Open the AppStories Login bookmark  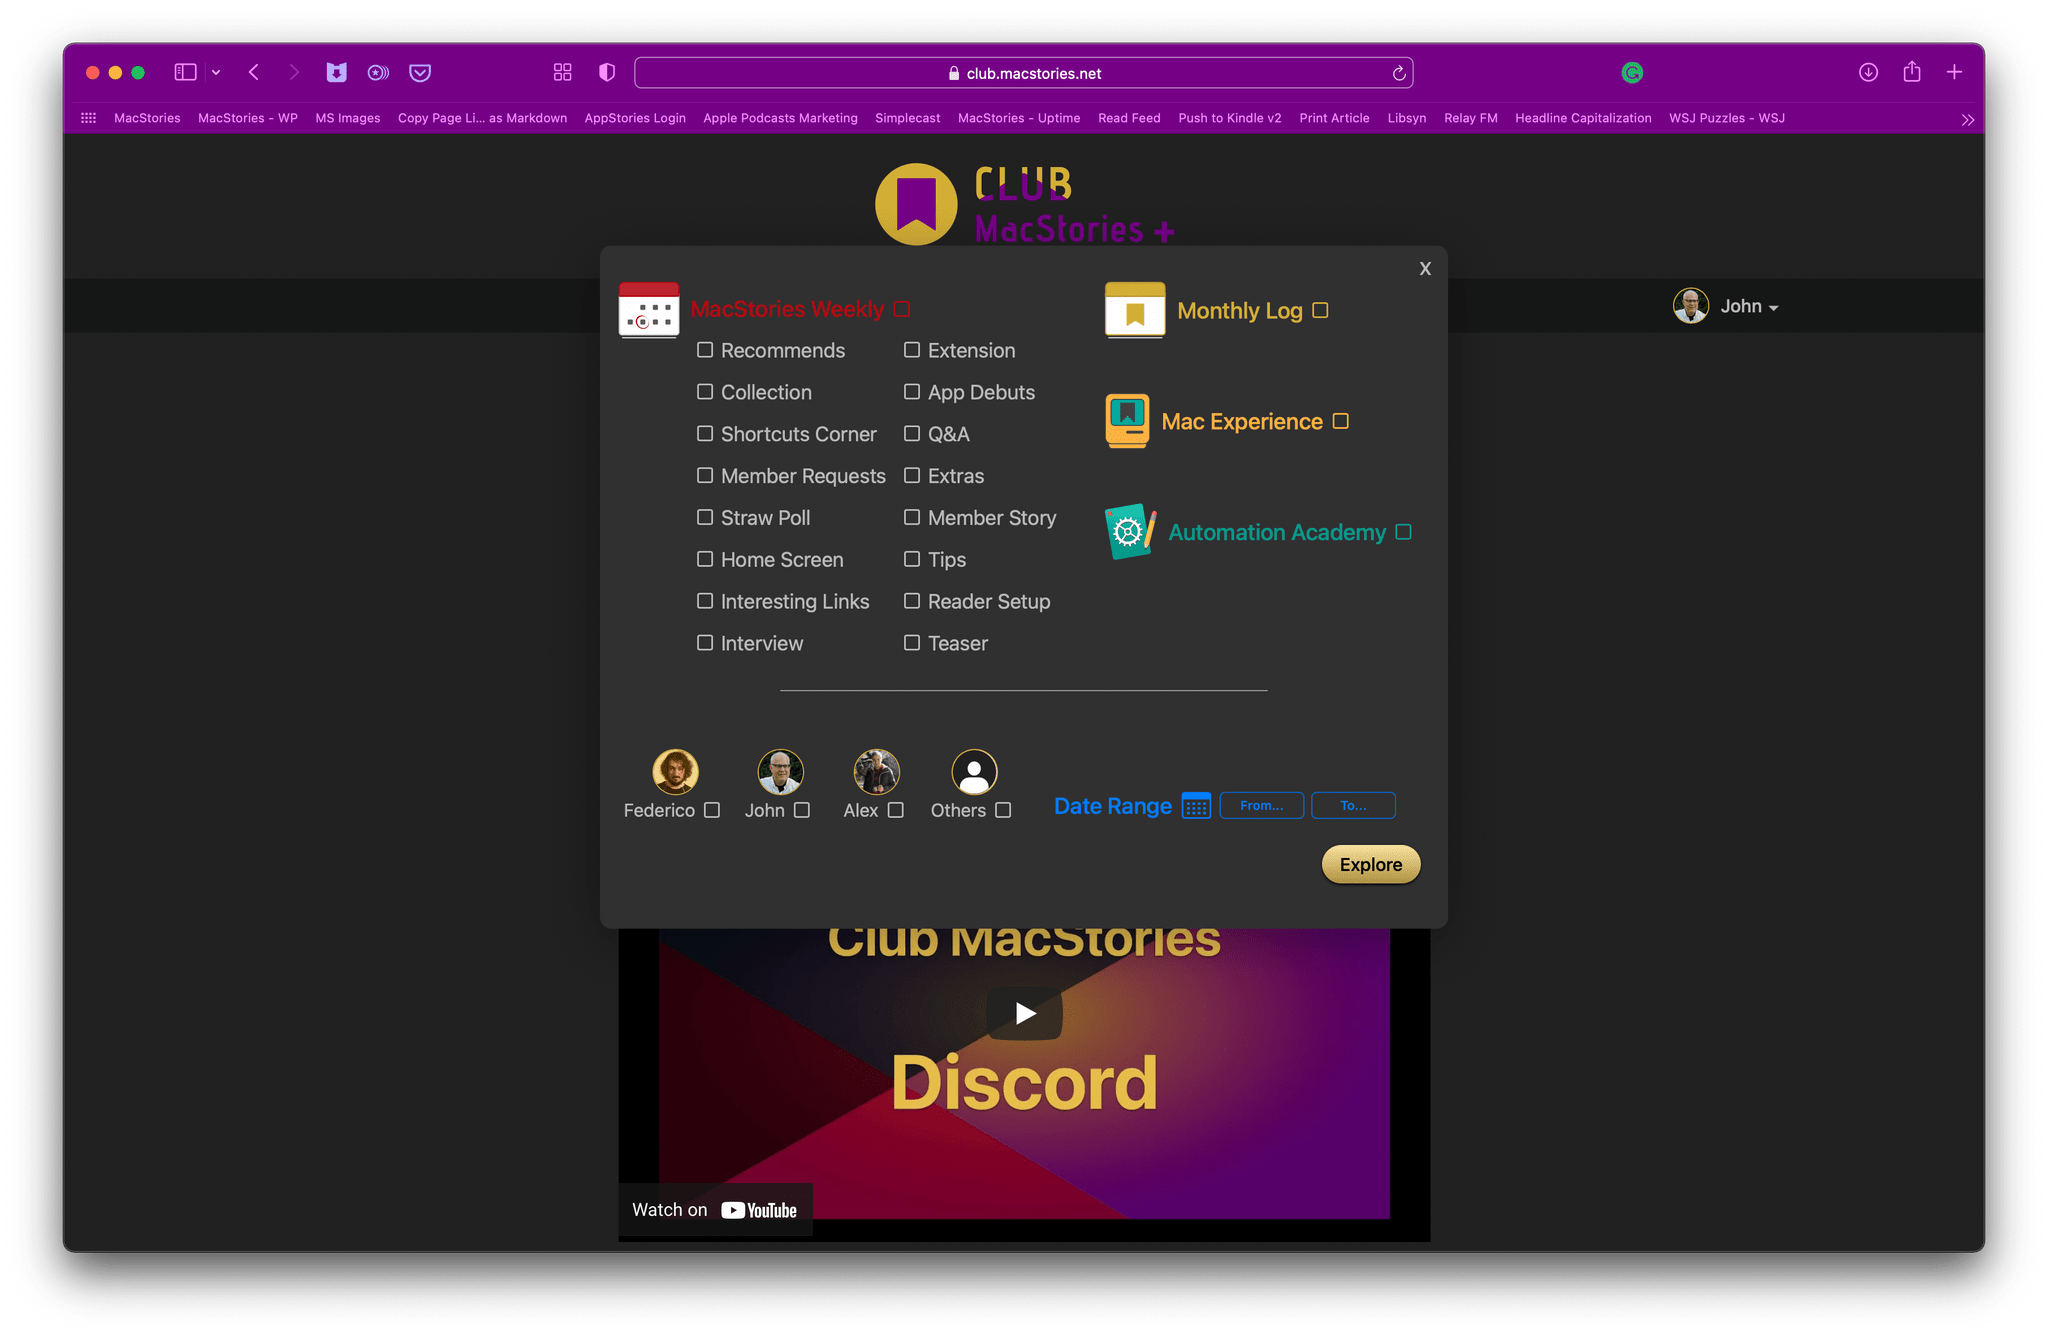635,118
